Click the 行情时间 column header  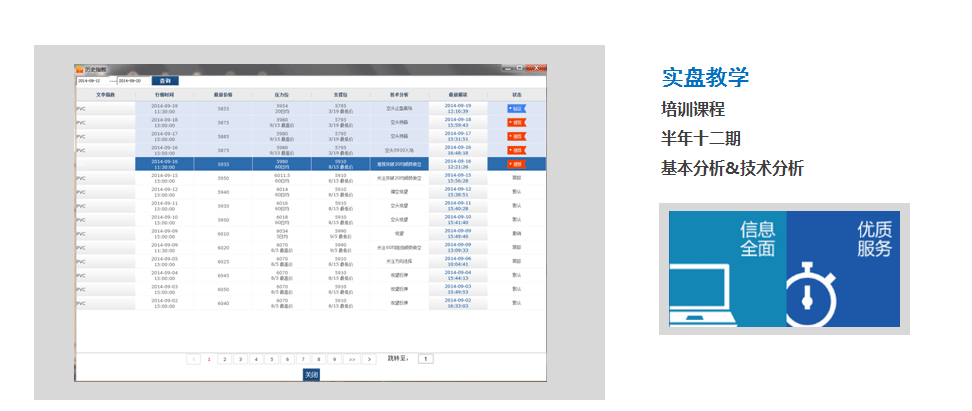164,95
